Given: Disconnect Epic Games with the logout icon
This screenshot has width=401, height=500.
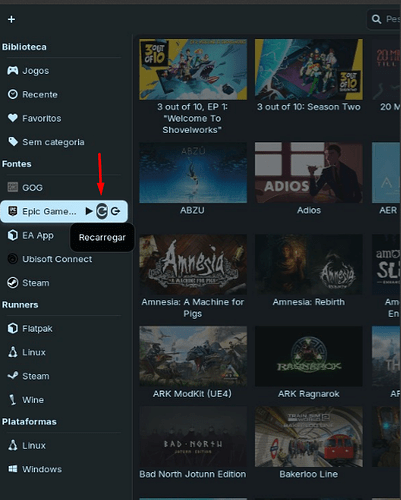Looking at the screenshot, I should (116, 211).
